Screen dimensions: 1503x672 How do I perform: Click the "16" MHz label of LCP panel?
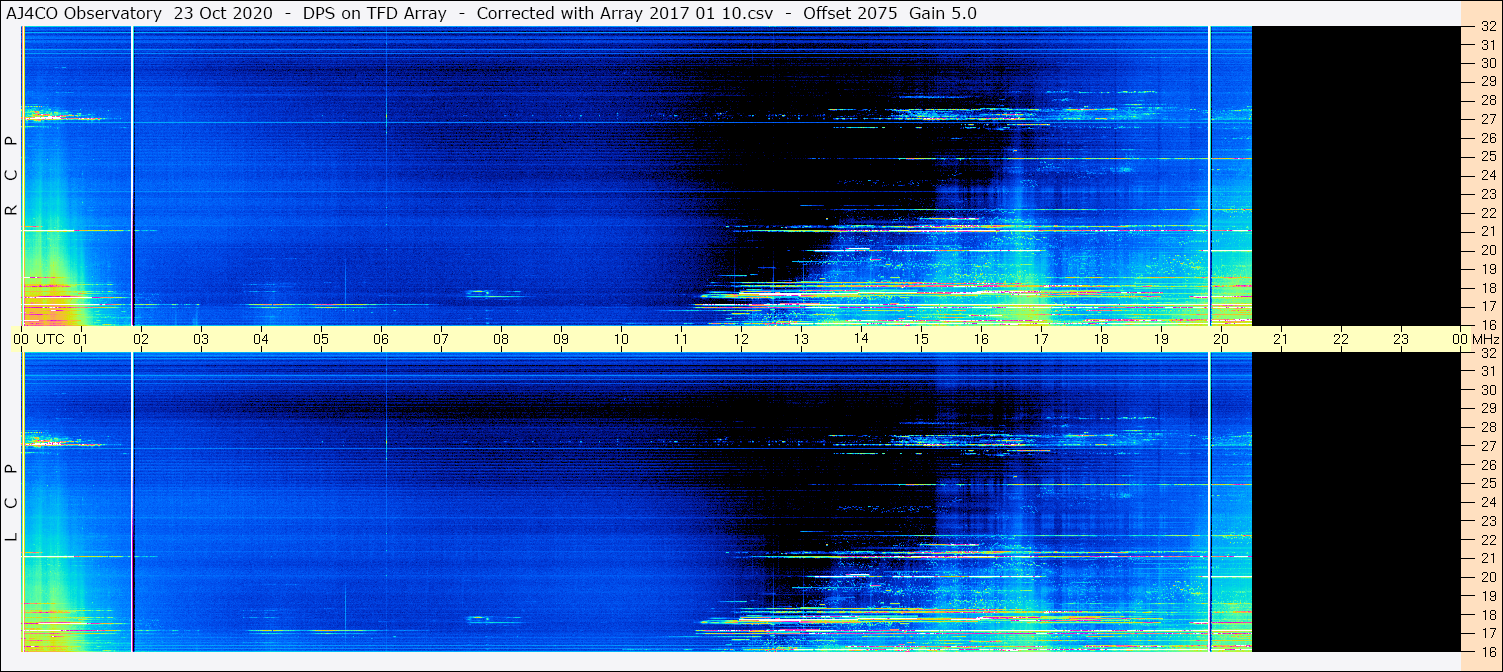[x=1487, y=651]
